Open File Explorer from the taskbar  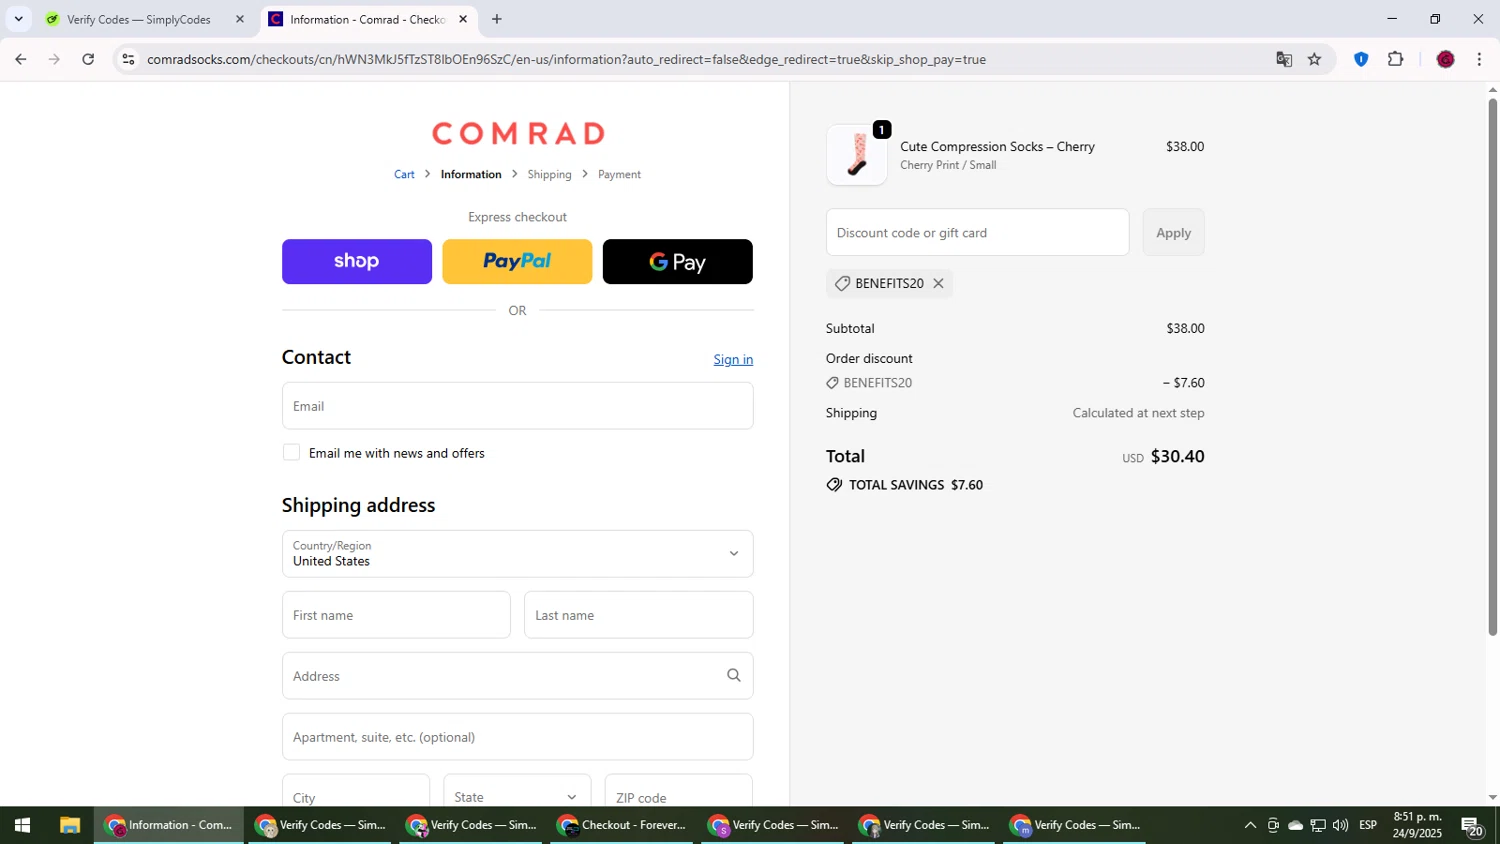[x=69, y=826]
